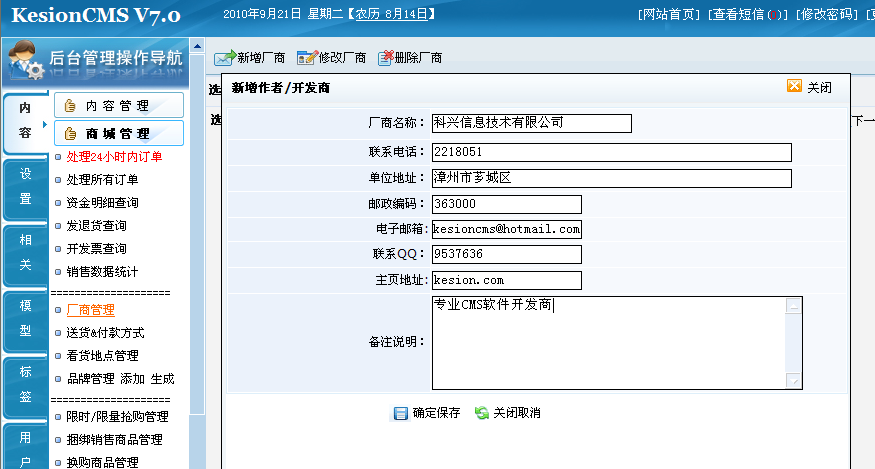Click the admin avatar icon in navigation header
This screenshot has height=469, width=875.
pos(26,60)
